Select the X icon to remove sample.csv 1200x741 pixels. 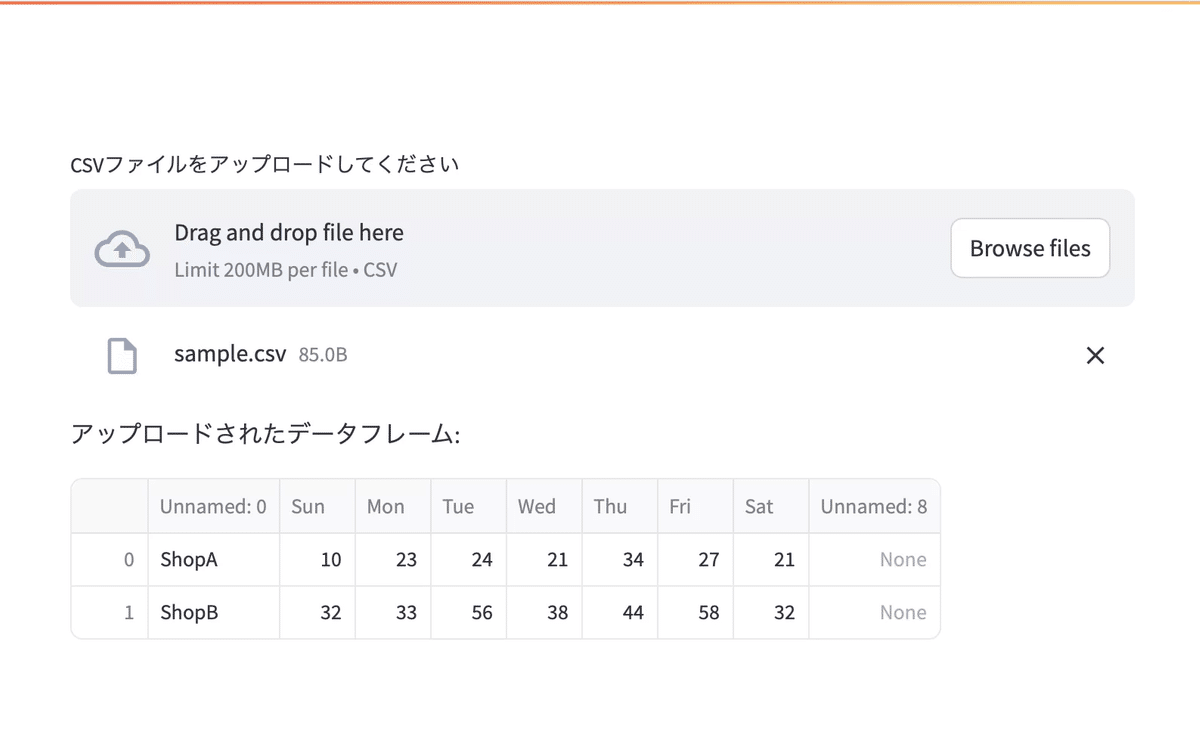coord(1095,355)
